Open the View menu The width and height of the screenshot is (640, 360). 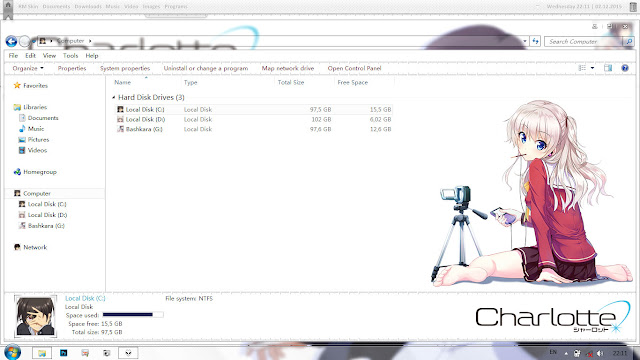click(x=49, y=56)
